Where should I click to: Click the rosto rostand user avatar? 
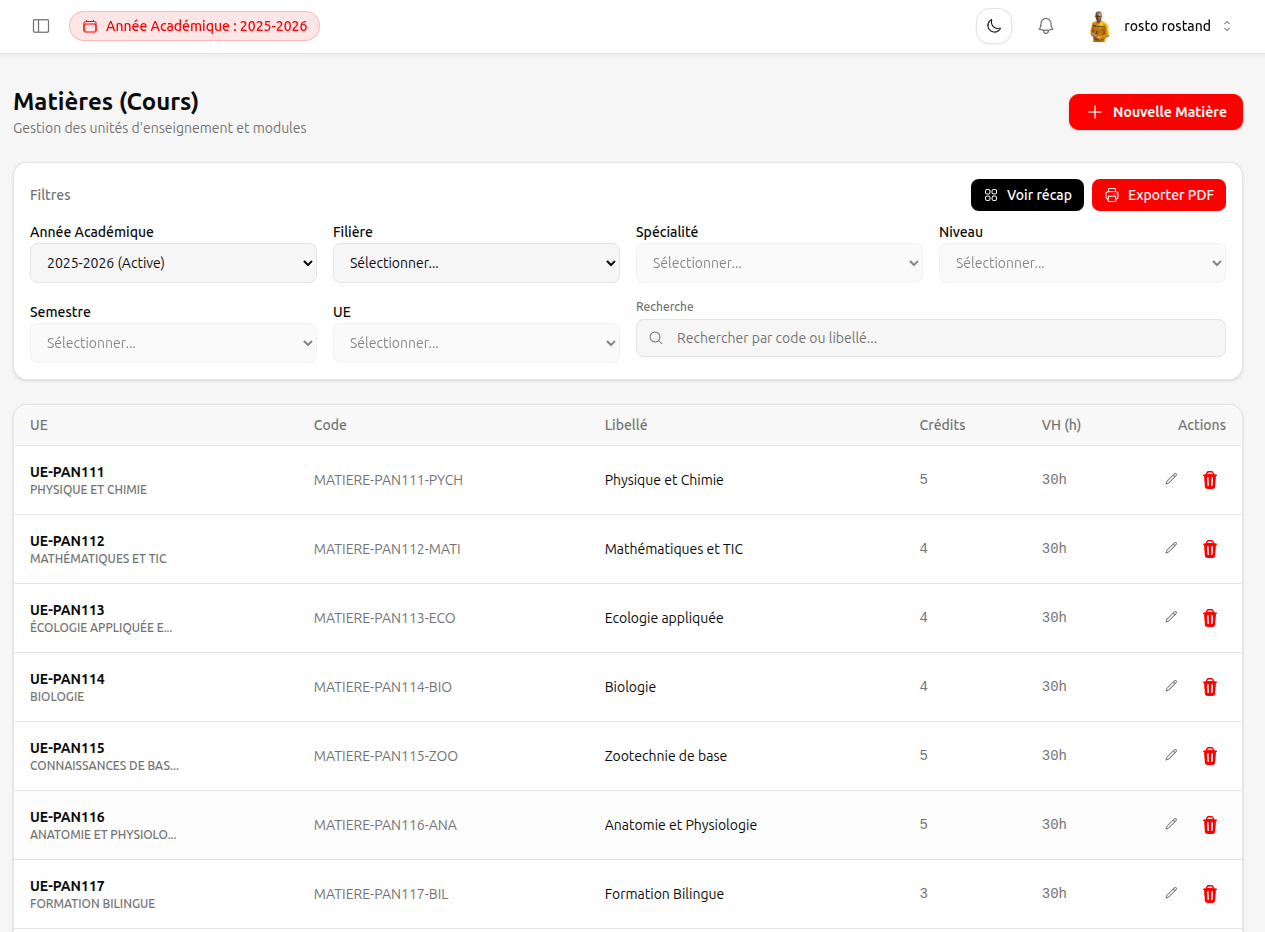point(1100,26)
